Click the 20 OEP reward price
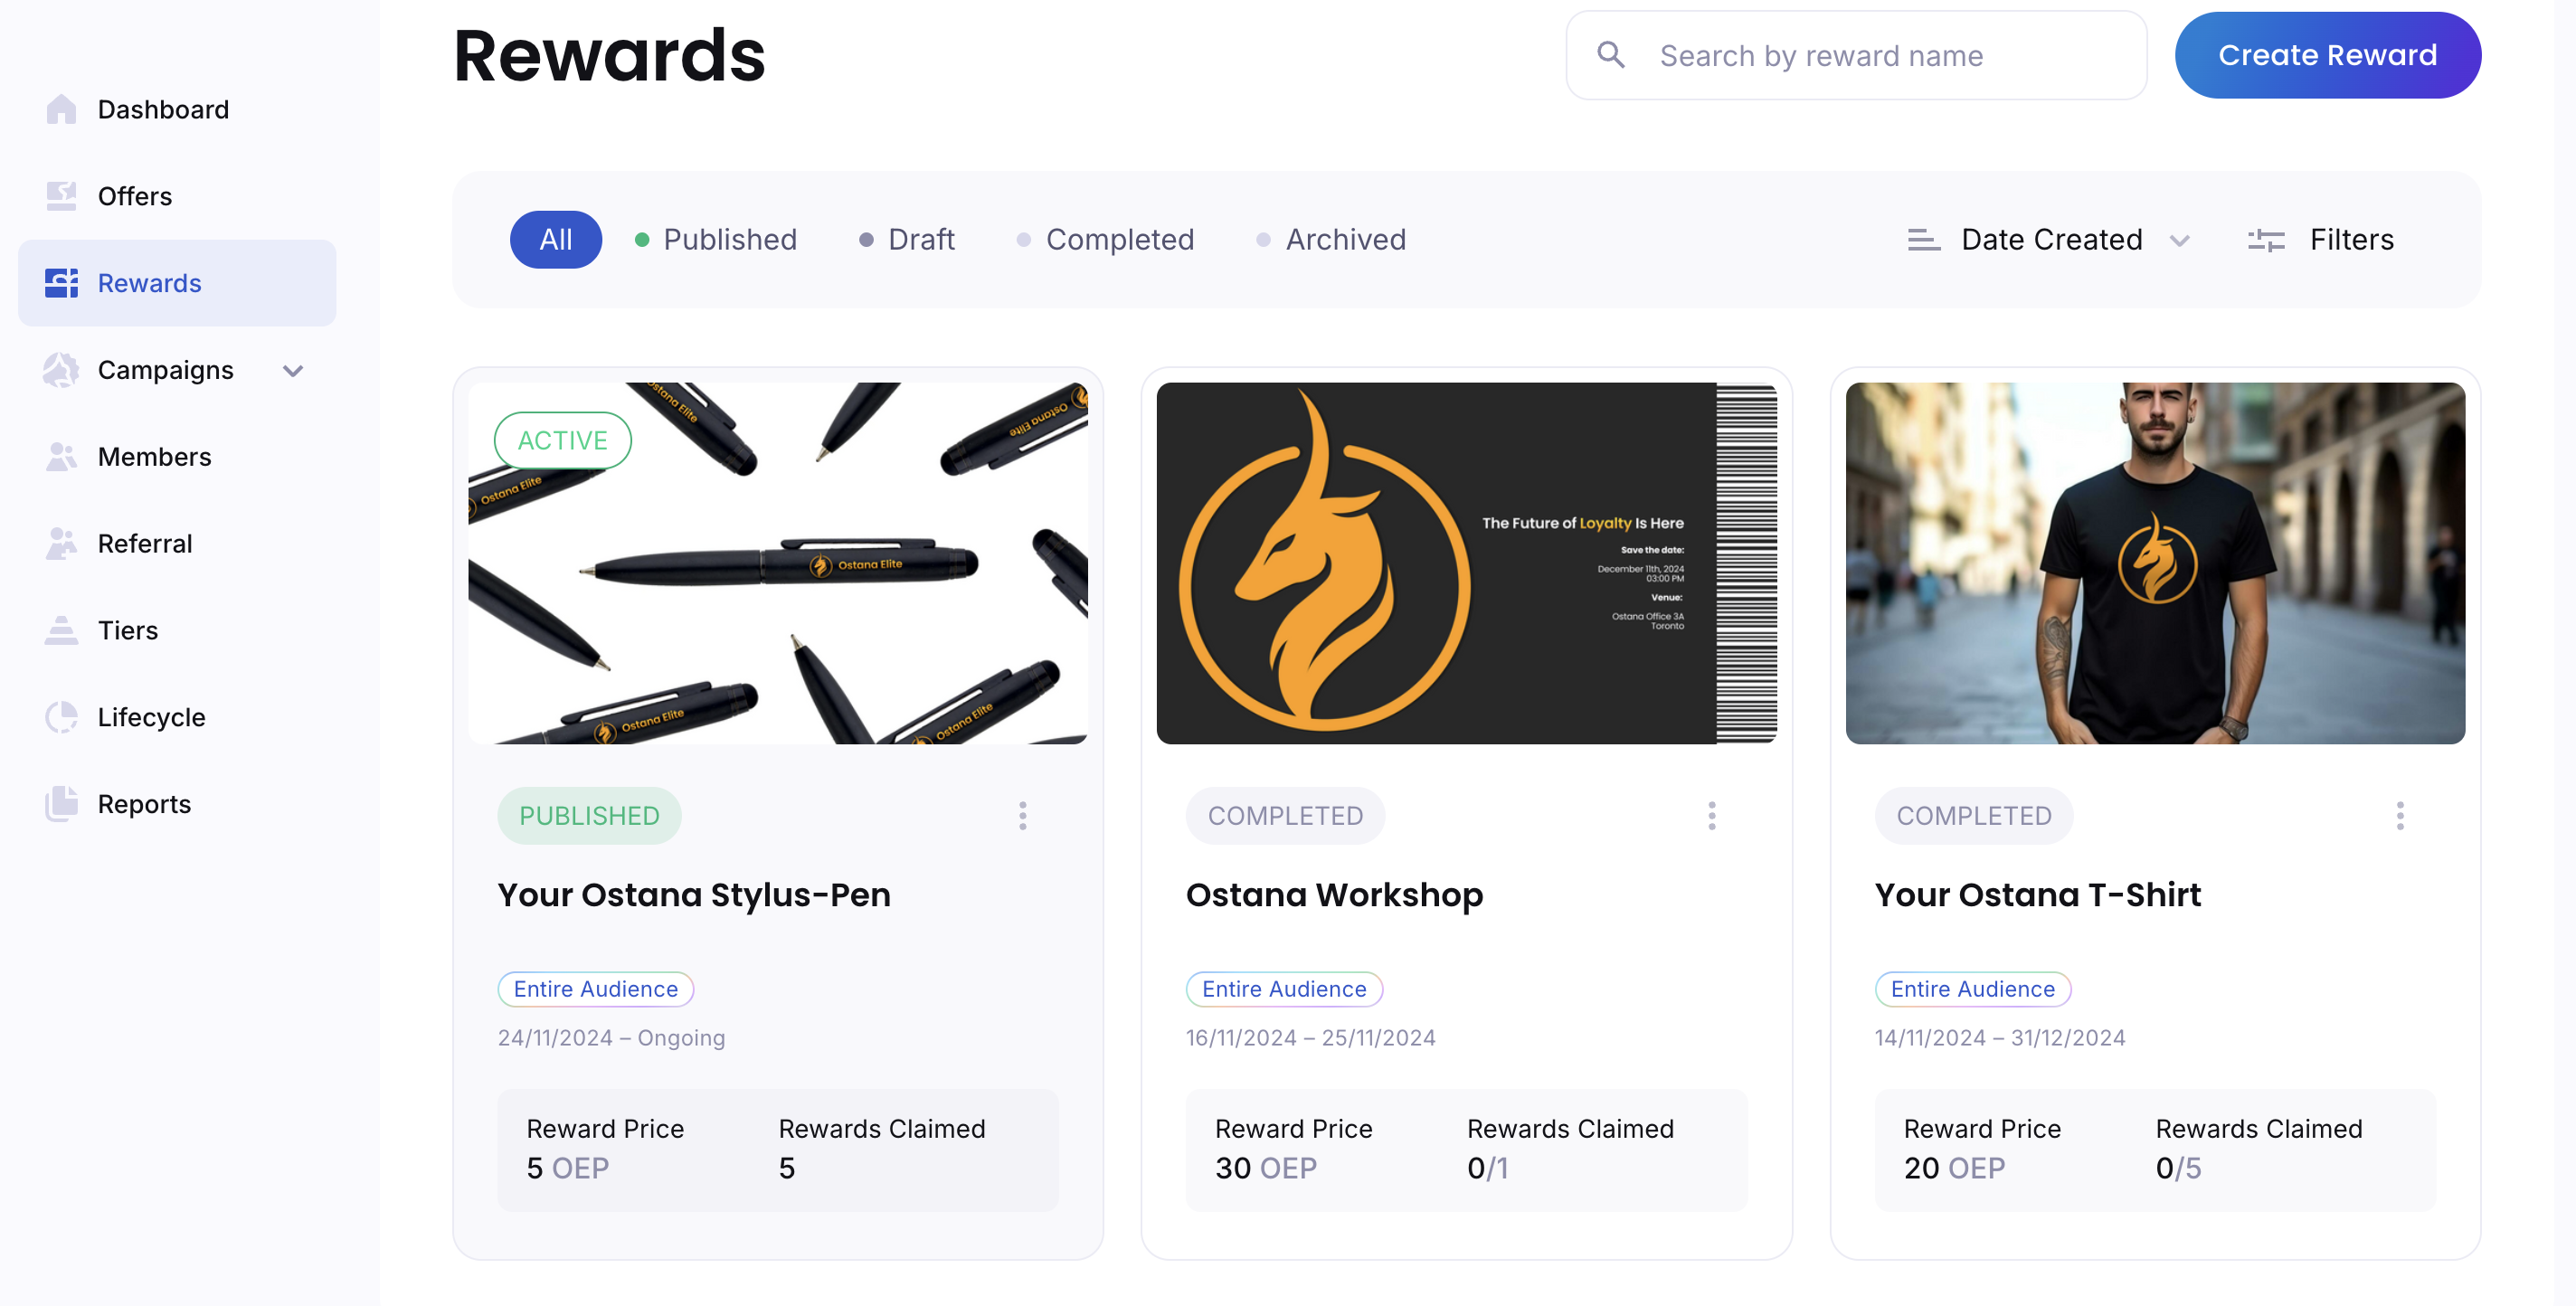The width and height of the screenshot is (2576, 1306). click(1954, 1169)
